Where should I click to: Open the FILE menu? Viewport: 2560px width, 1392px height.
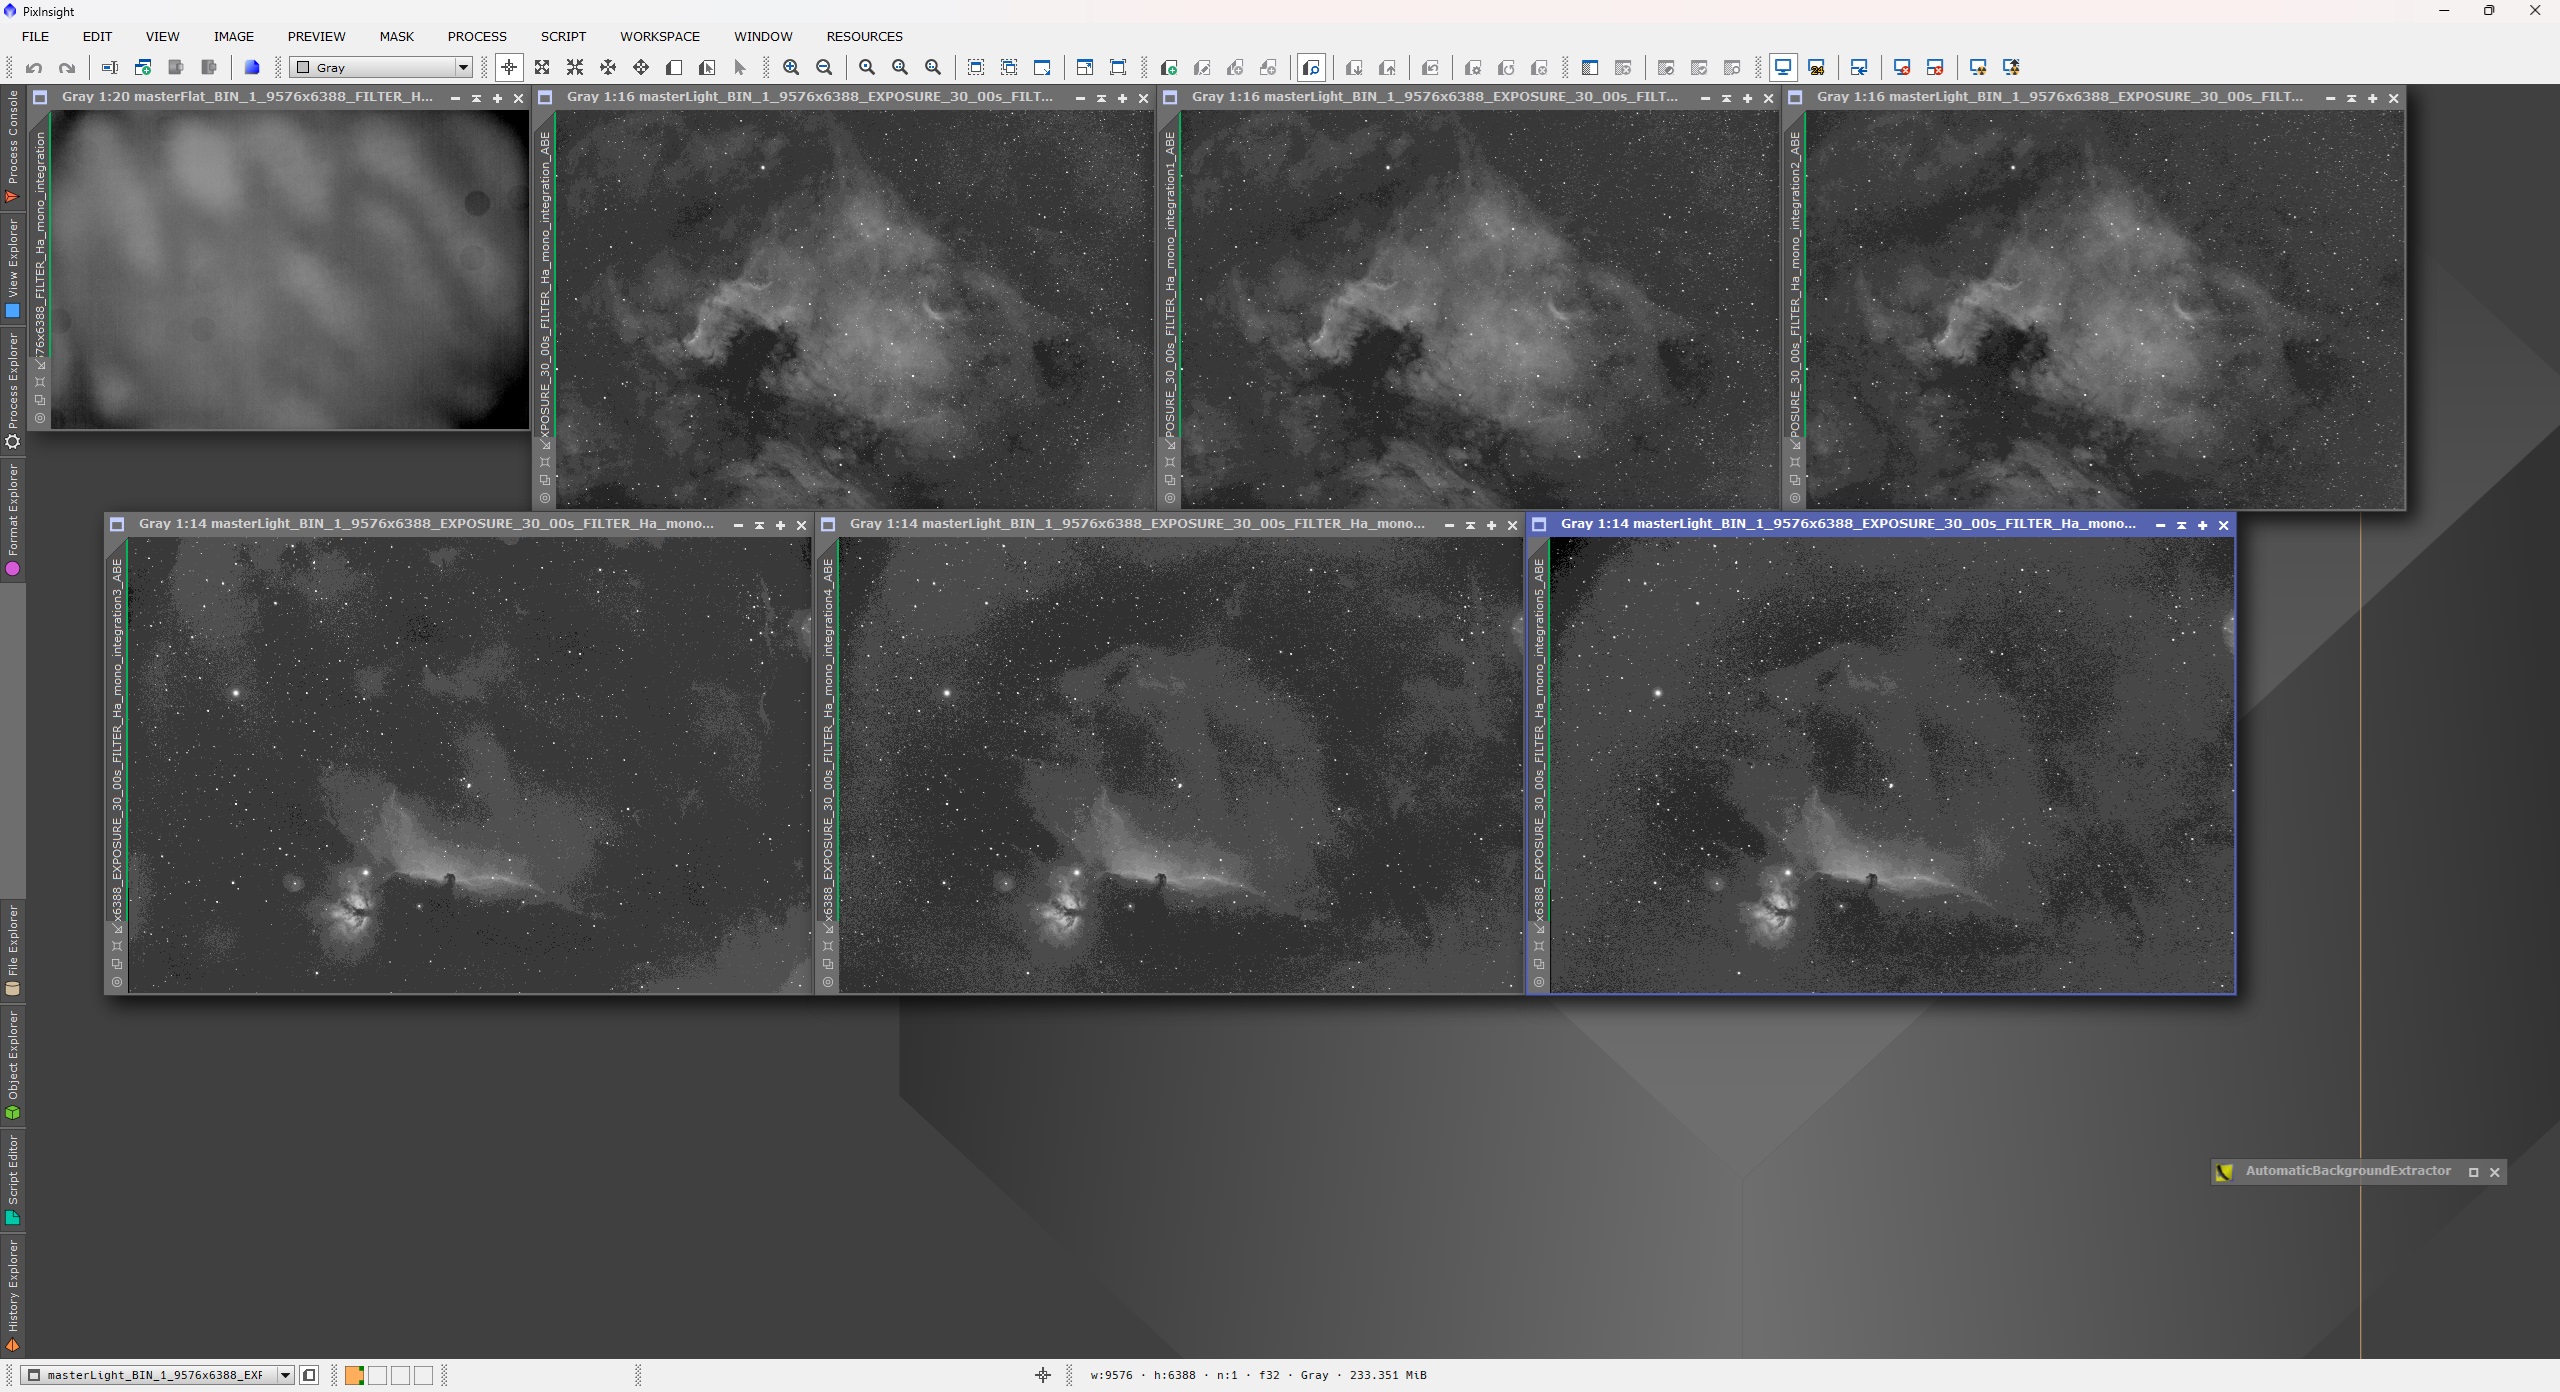[35, 36]
